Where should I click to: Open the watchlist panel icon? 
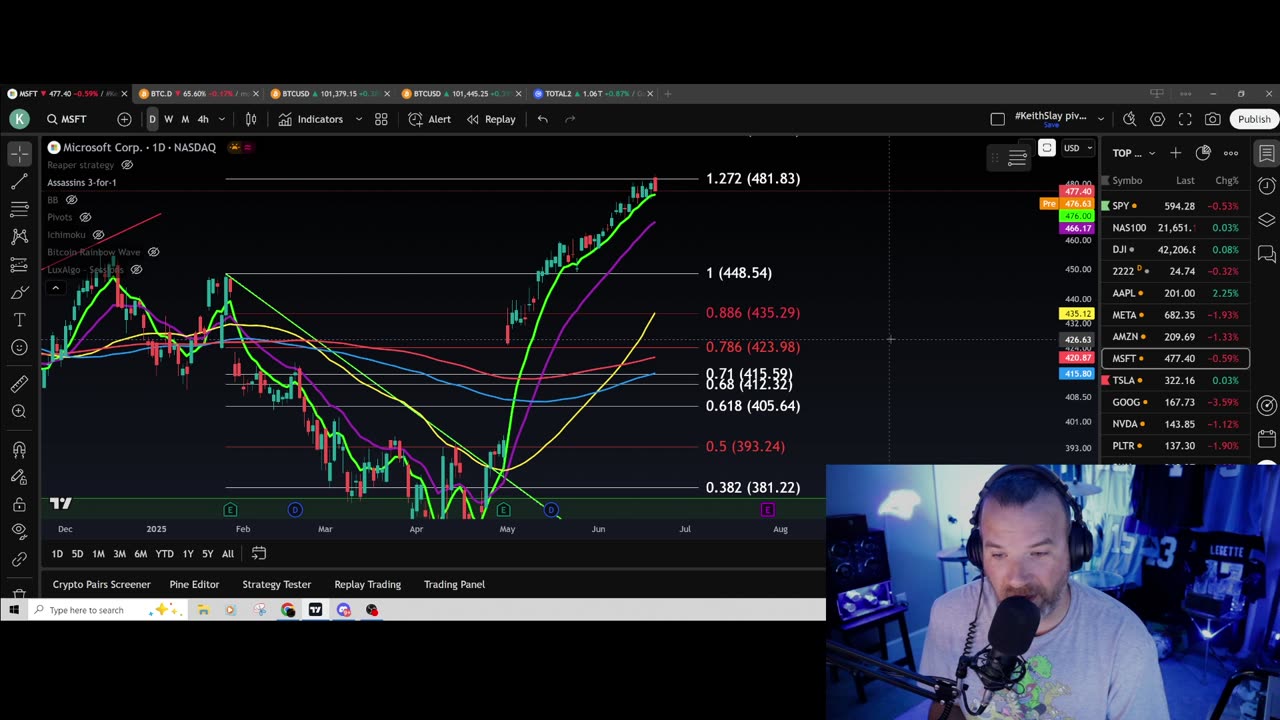click(x=1267, y=153)
